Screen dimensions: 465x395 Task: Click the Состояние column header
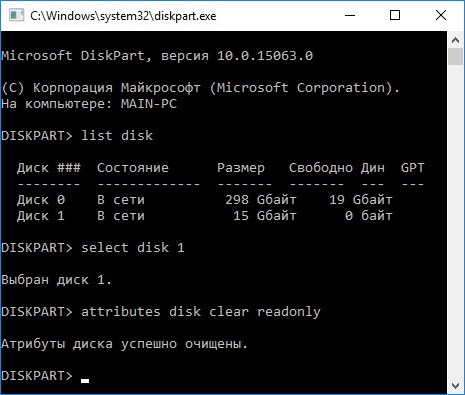tap(133, 168)
